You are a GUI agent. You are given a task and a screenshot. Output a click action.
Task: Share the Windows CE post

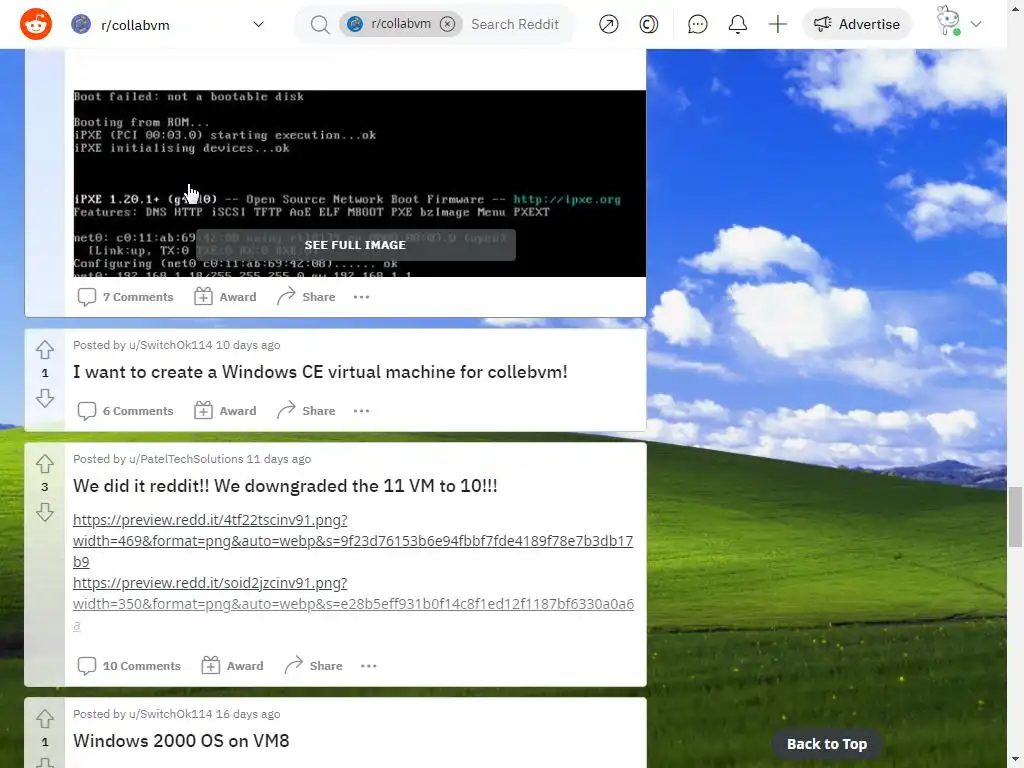click(306, 411)
